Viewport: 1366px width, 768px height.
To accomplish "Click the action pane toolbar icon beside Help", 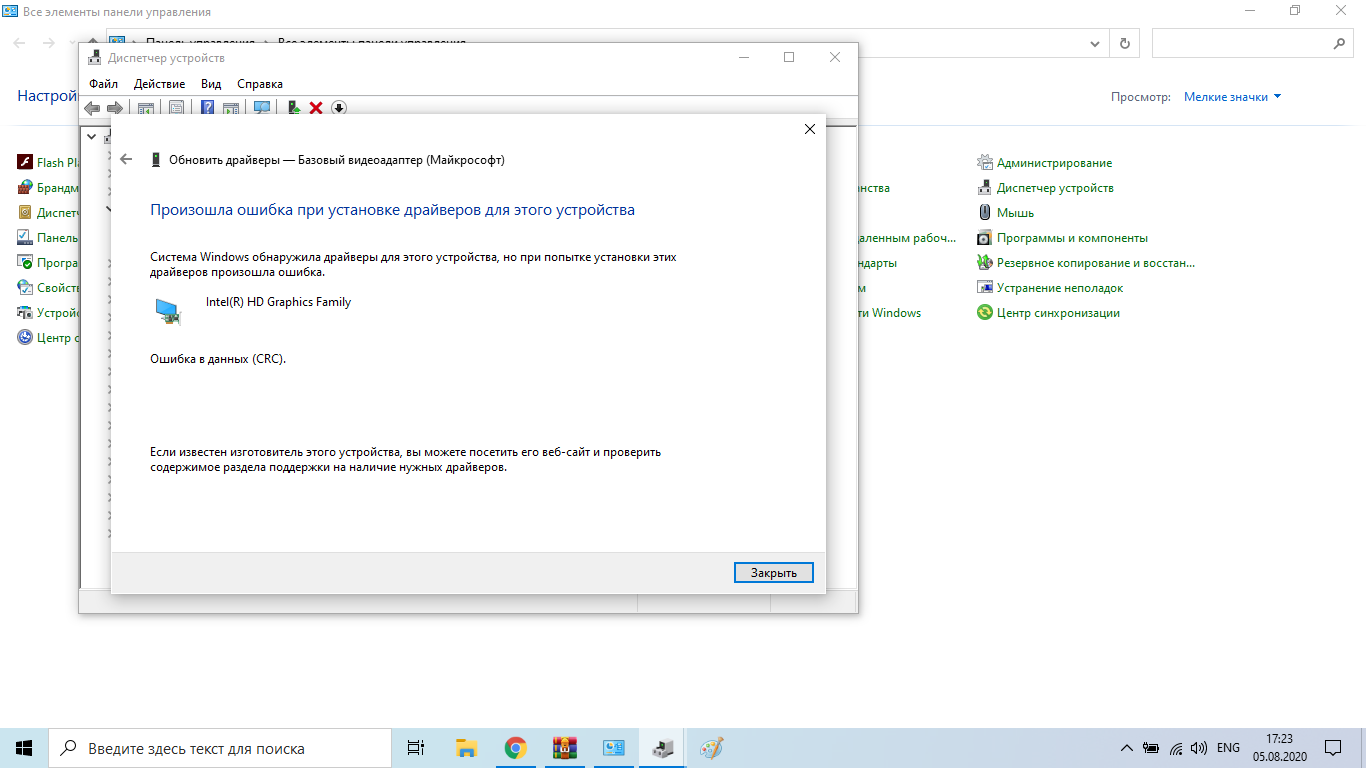I will (231, 108).
